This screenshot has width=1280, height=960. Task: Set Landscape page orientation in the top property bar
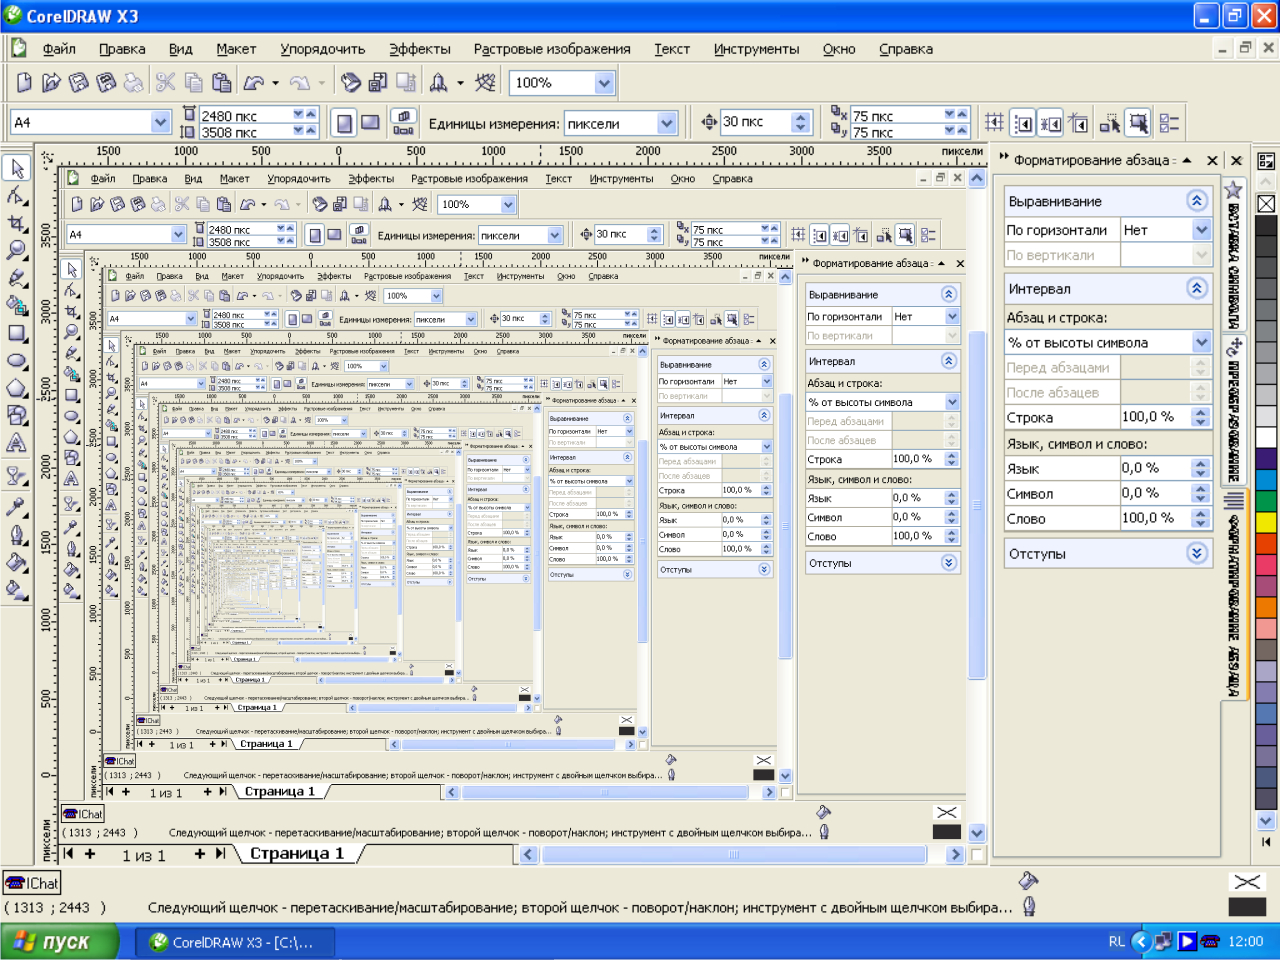(370, 123)
